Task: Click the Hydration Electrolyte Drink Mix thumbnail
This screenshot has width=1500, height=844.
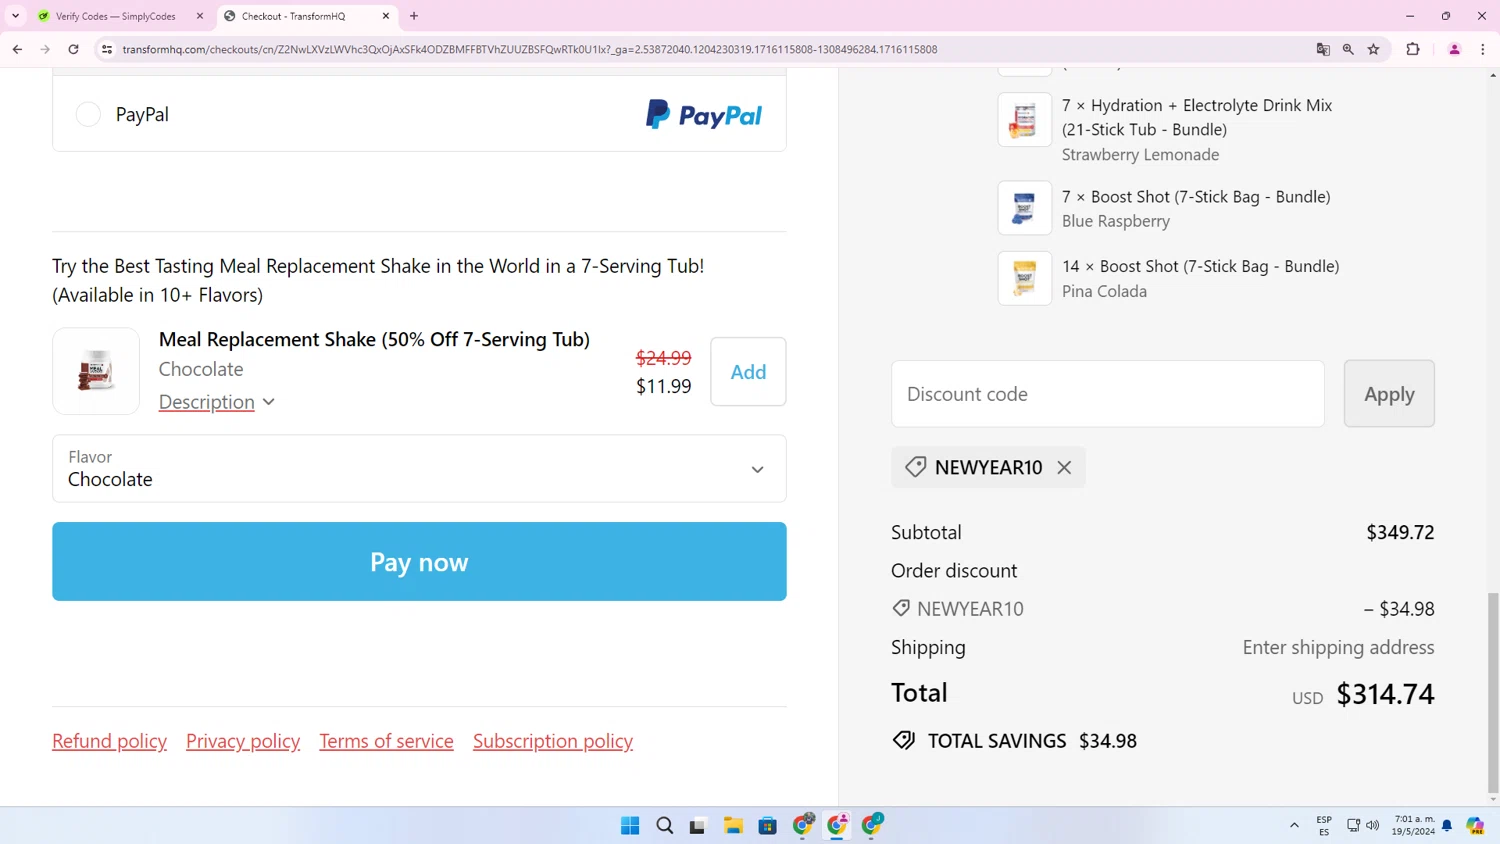Action: (1024, 120)
